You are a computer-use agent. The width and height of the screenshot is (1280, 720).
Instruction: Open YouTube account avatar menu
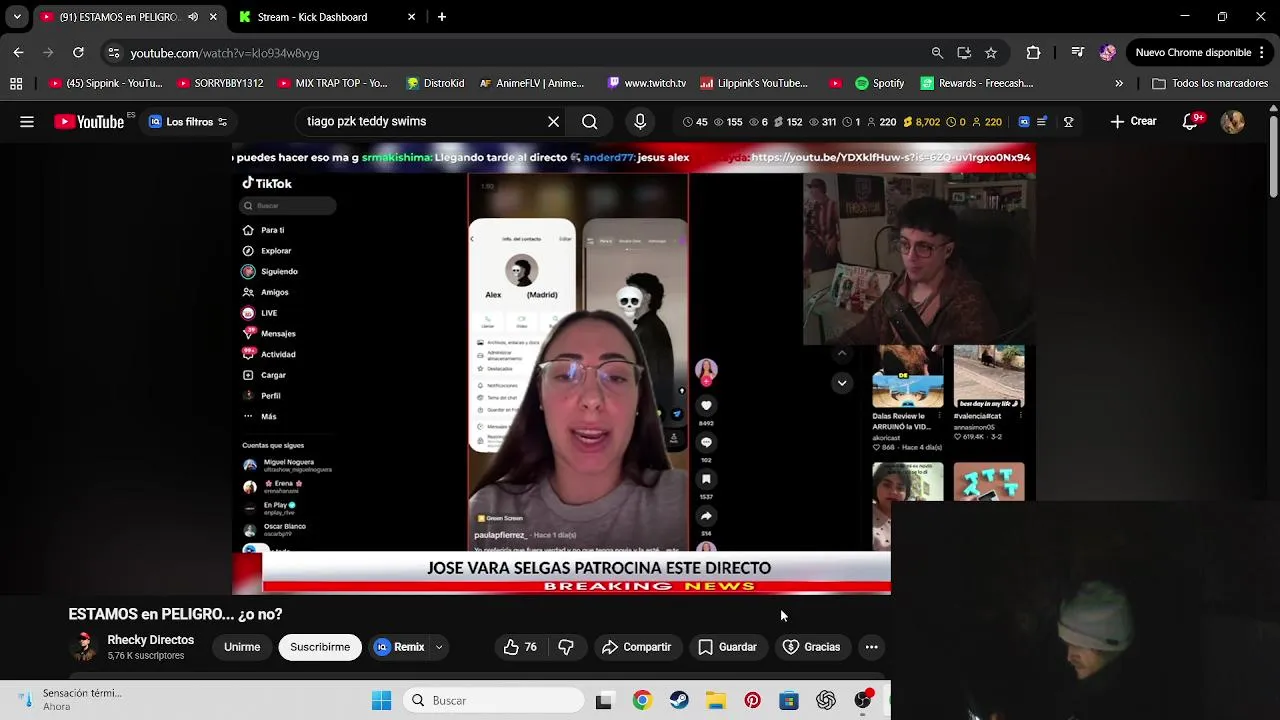pos(1232,122)
